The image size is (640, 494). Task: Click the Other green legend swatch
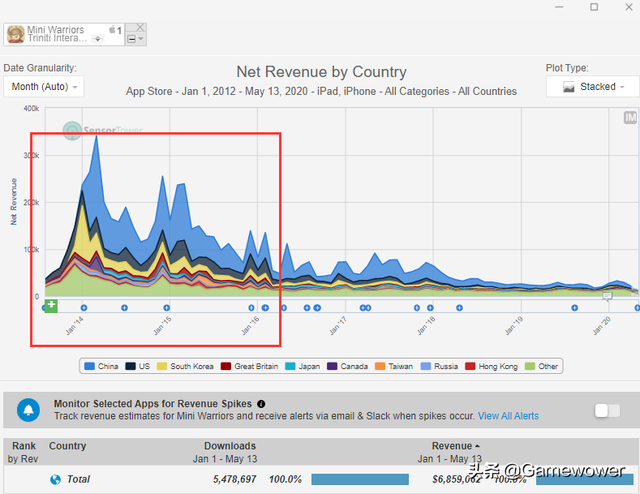pos(530,366)
